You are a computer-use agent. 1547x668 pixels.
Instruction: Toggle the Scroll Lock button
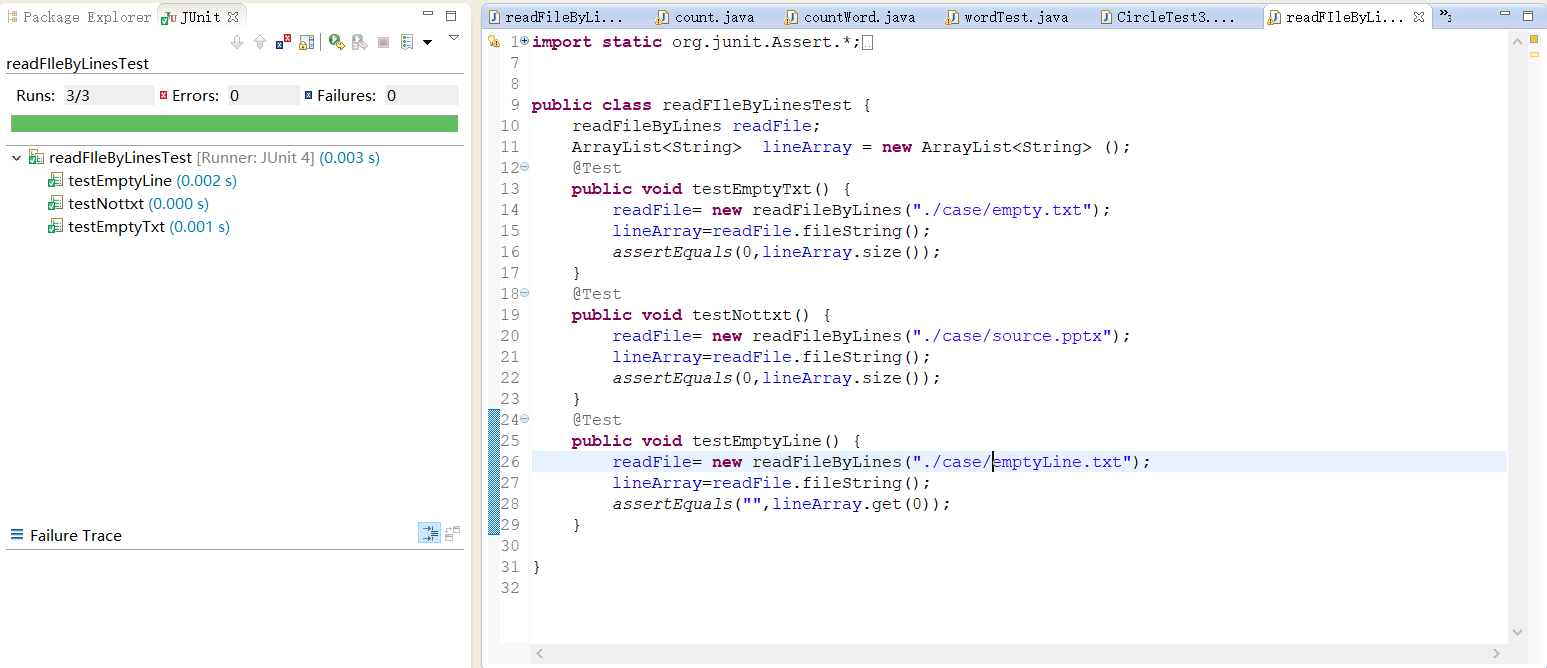307,42
